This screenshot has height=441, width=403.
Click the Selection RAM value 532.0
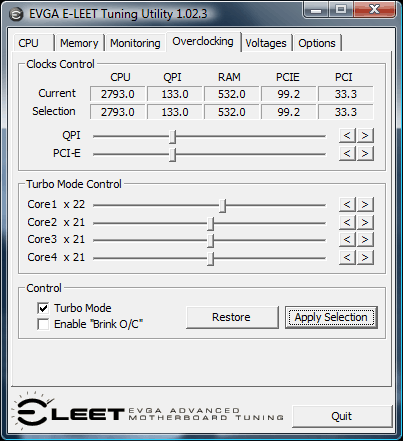(232, 112)
